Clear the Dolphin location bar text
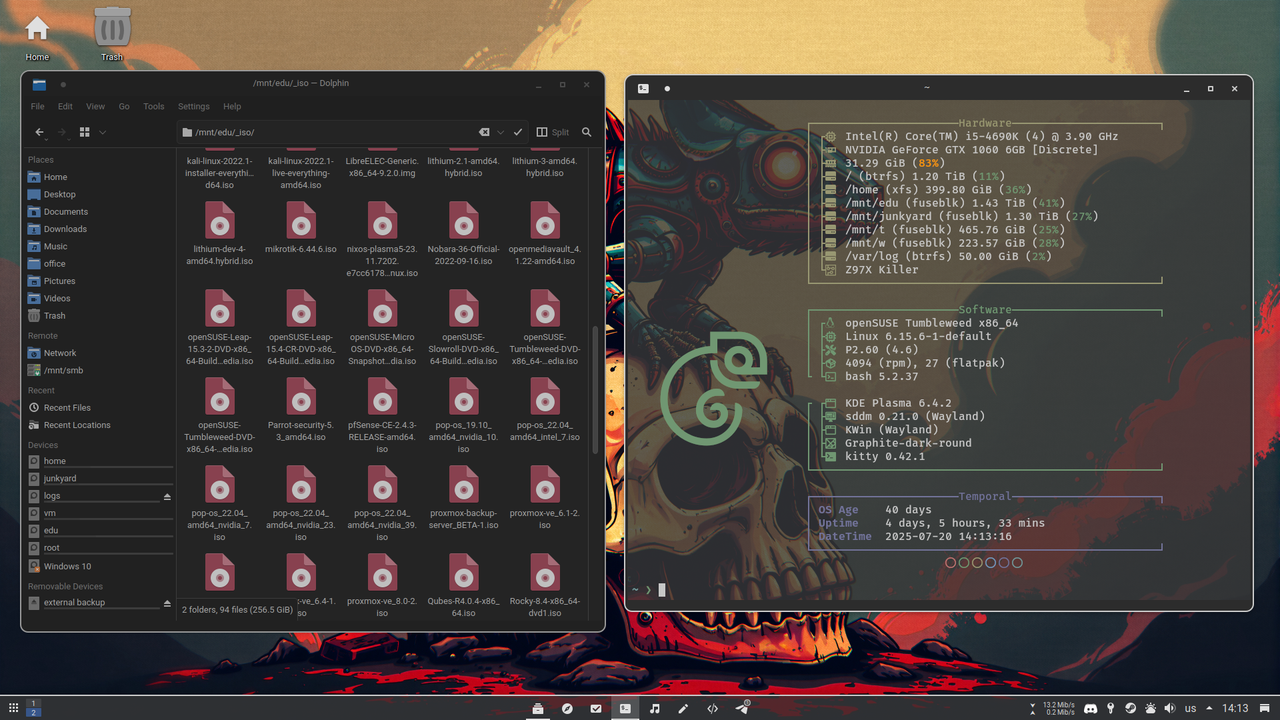 coord(484,132)
